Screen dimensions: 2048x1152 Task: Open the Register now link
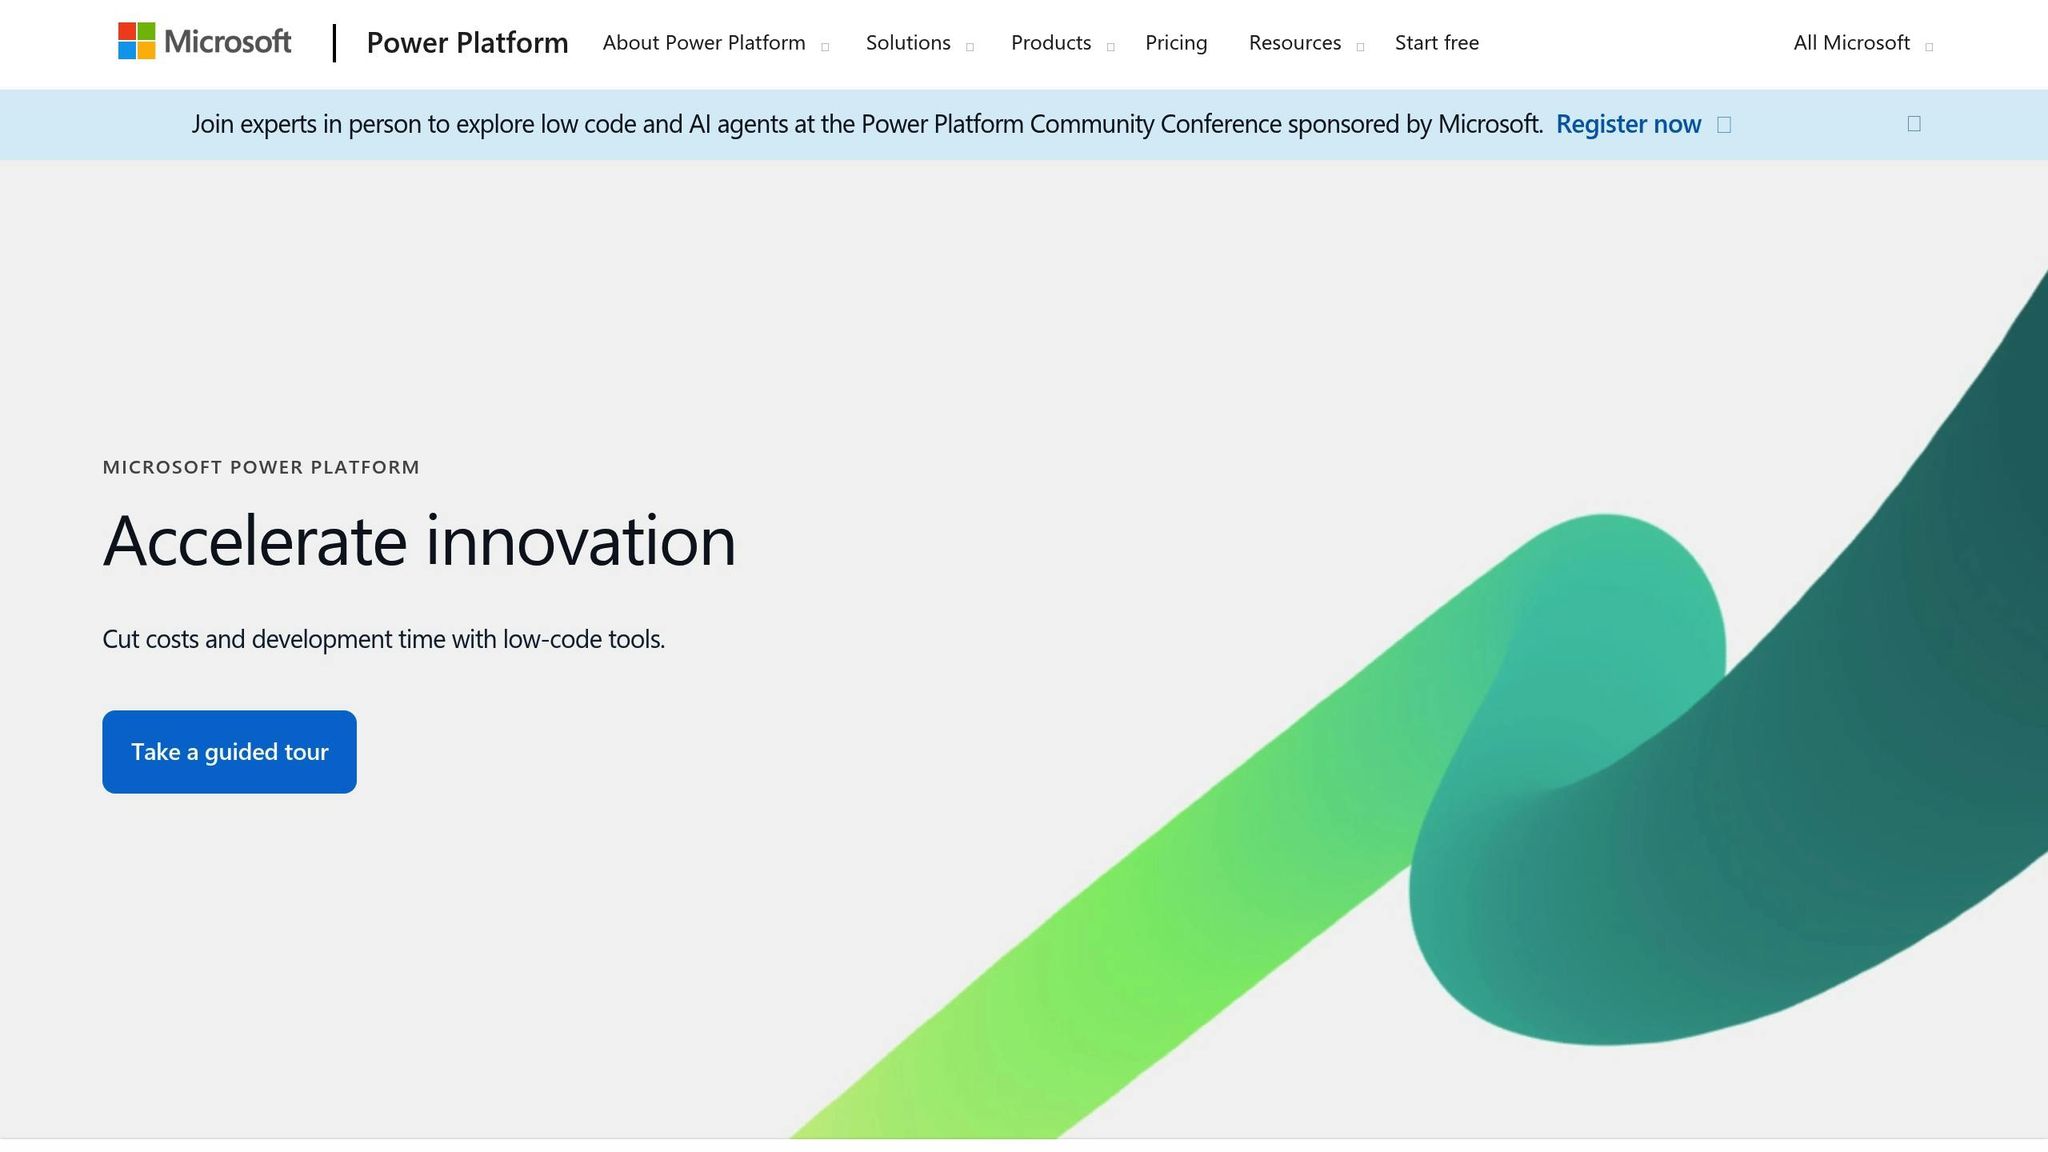coord(1628,124)
